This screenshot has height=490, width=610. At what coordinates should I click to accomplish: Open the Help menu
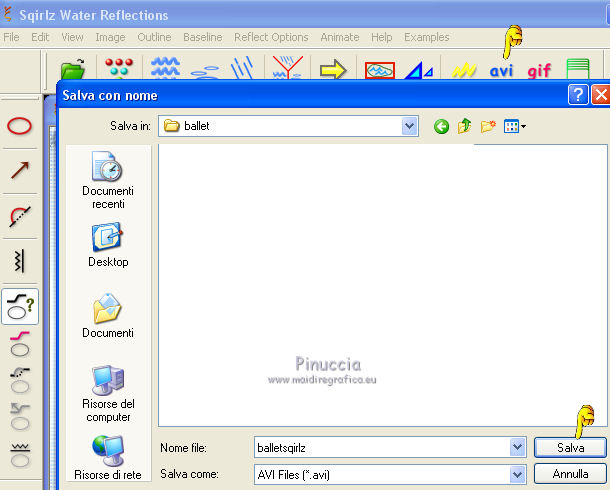point(382,37)
